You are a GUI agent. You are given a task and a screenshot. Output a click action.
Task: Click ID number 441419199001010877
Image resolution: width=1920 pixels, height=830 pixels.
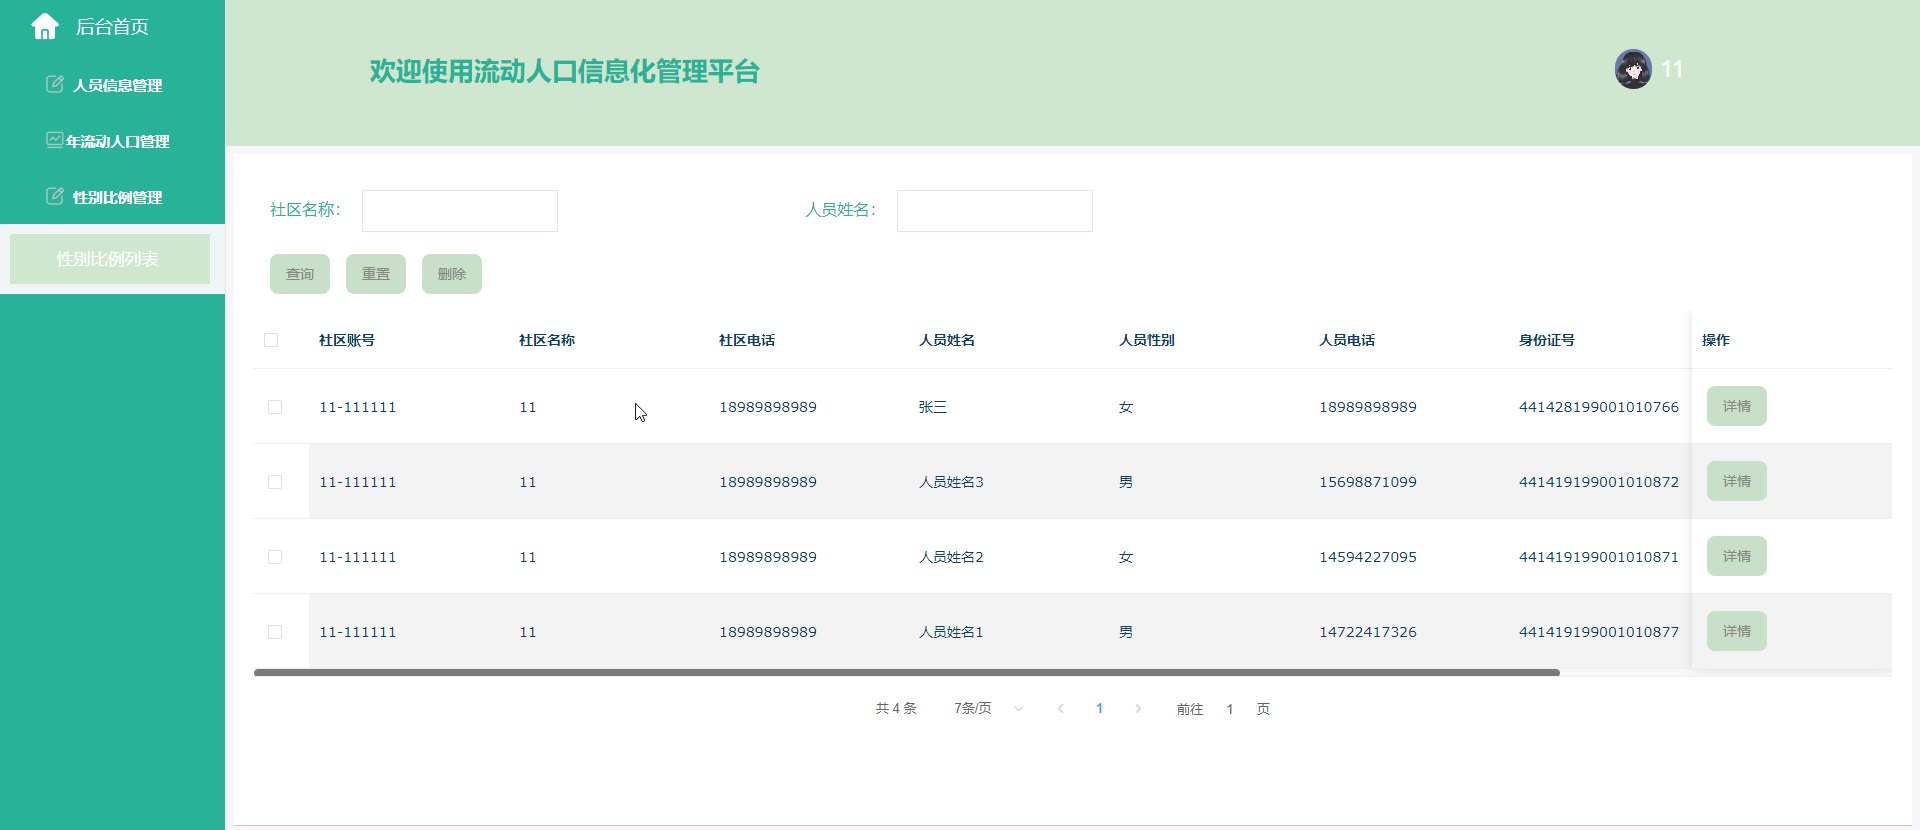point(1599,632)
